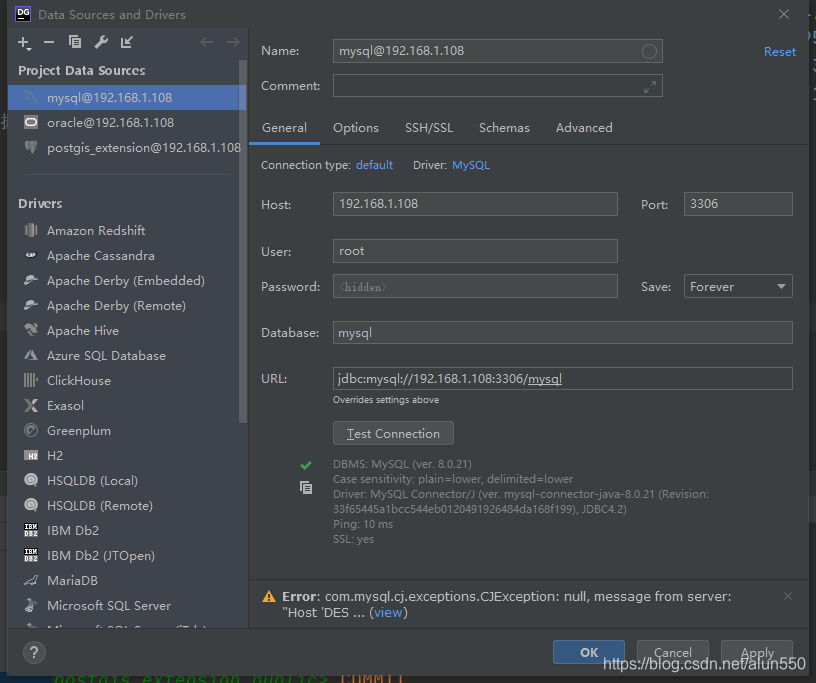Image resolution: width=816 pixels, height=683 pixels.
Task: Confirm with OK button
Action: coord(589,652)
